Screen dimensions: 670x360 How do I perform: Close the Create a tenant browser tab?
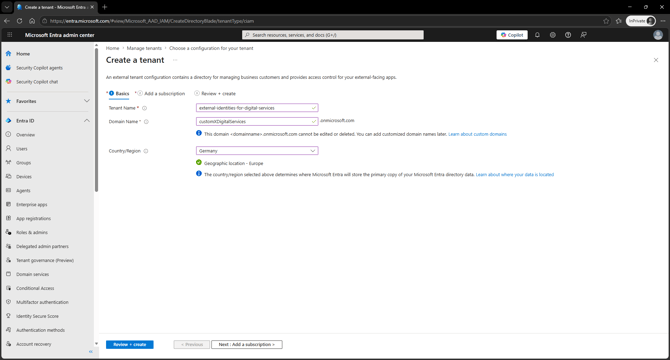92,7
